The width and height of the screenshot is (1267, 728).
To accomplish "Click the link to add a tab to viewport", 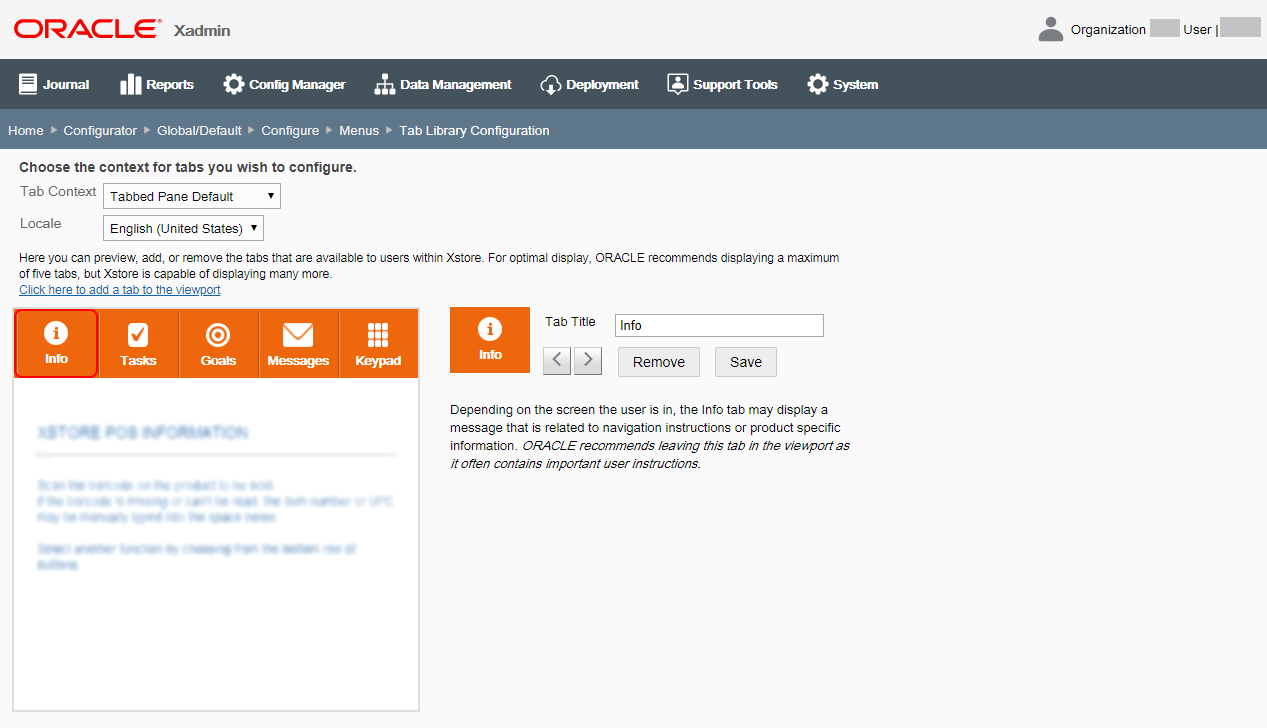I will pos(120,290).
